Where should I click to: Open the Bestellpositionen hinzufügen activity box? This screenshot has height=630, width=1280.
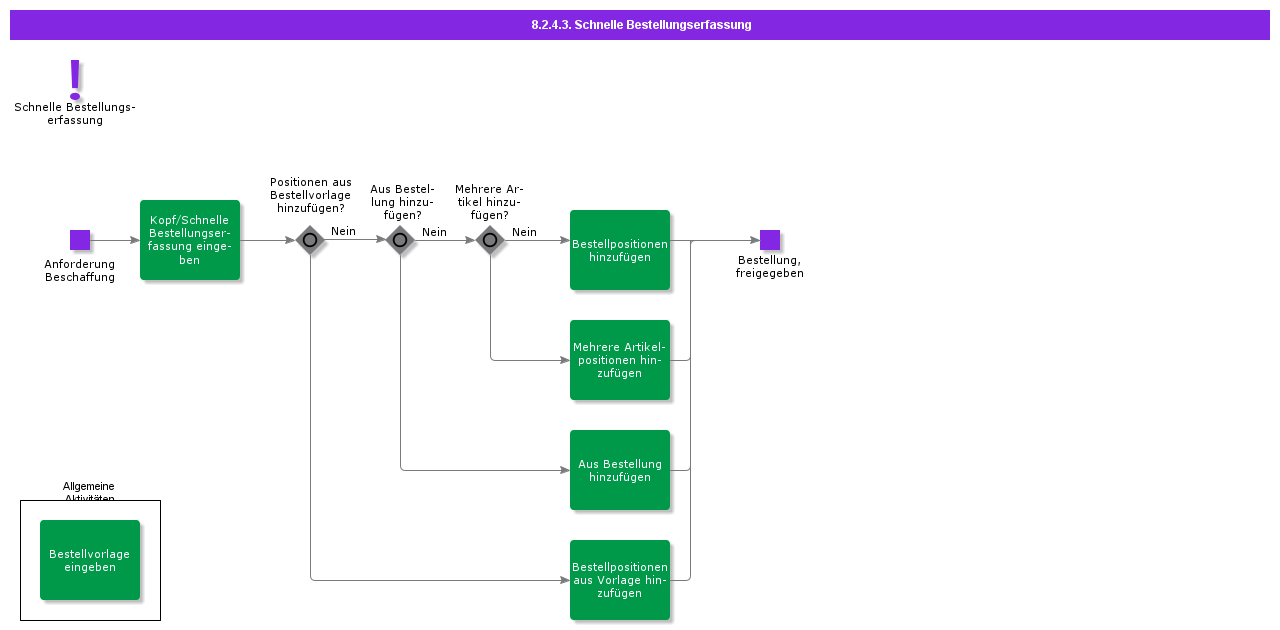coord(620,250)
